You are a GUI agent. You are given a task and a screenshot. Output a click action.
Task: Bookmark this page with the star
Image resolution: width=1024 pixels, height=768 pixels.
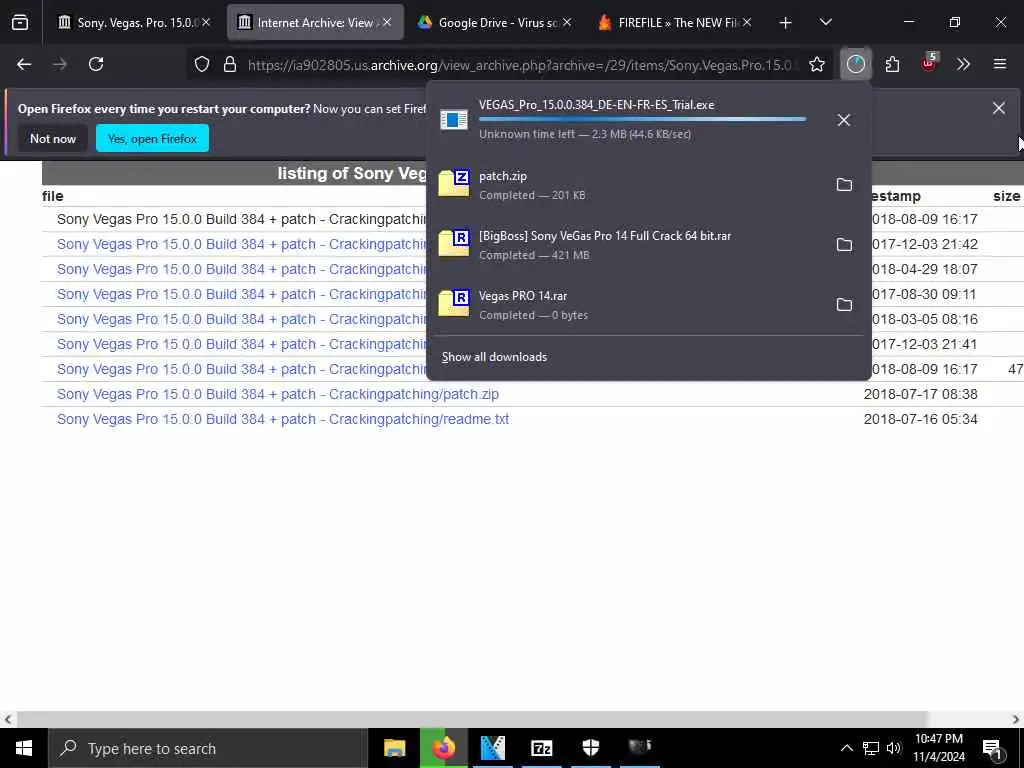click(x=816, y=64)
